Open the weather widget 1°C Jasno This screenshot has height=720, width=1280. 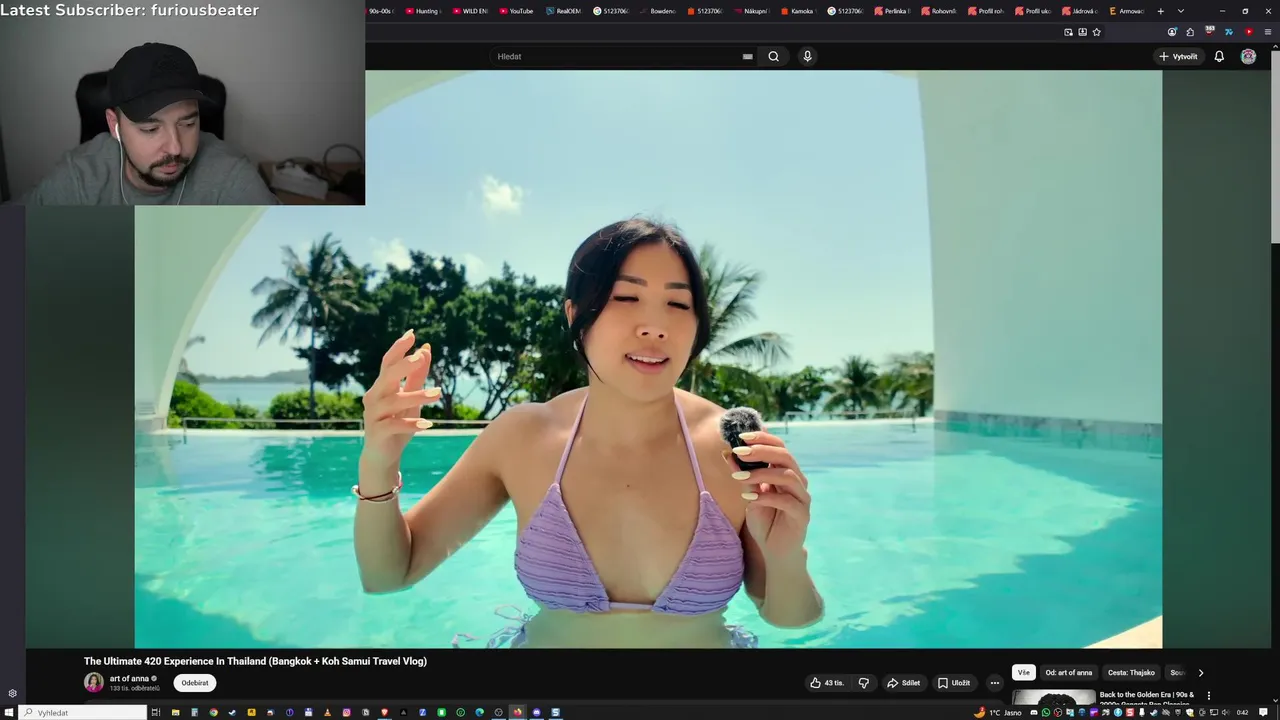tap(998, 712)
